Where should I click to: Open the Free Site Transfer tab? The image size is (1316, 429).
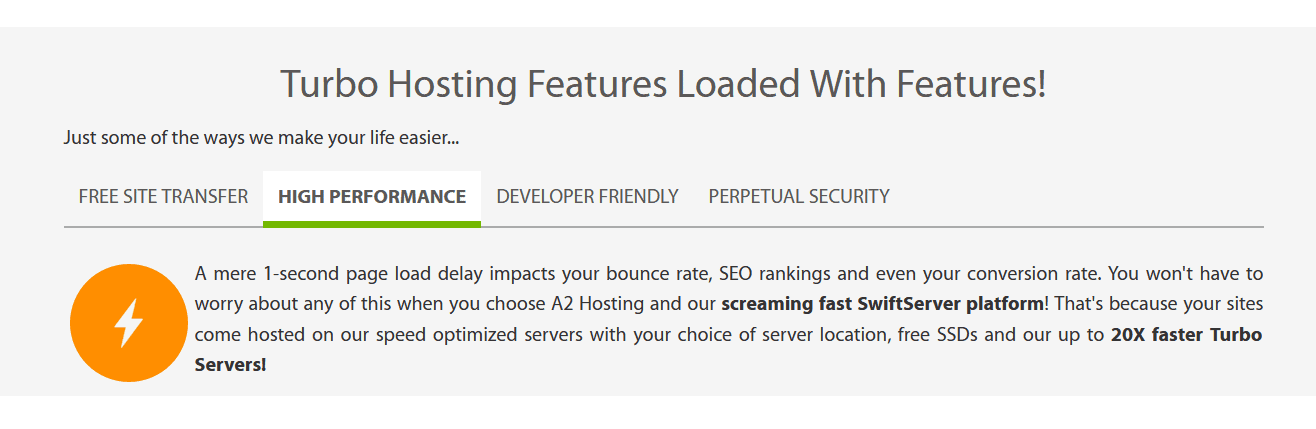163,197
